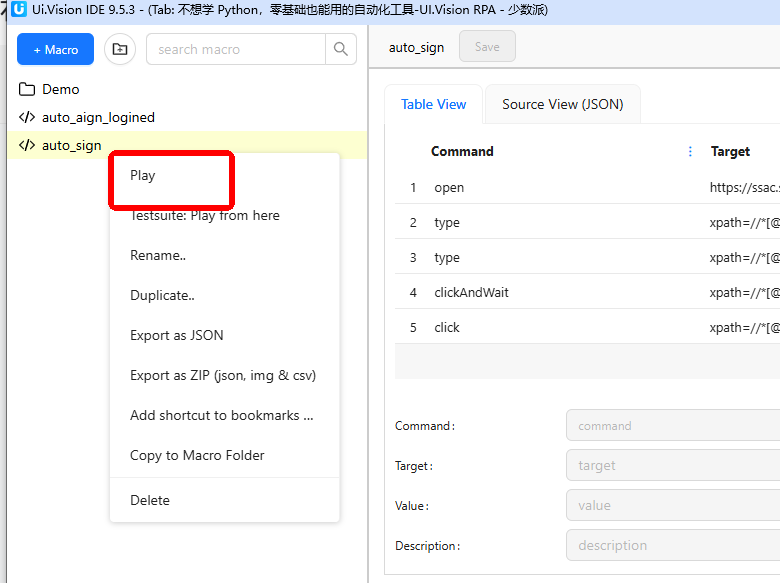
Task: Open the Demo folder
Action: 60,89
